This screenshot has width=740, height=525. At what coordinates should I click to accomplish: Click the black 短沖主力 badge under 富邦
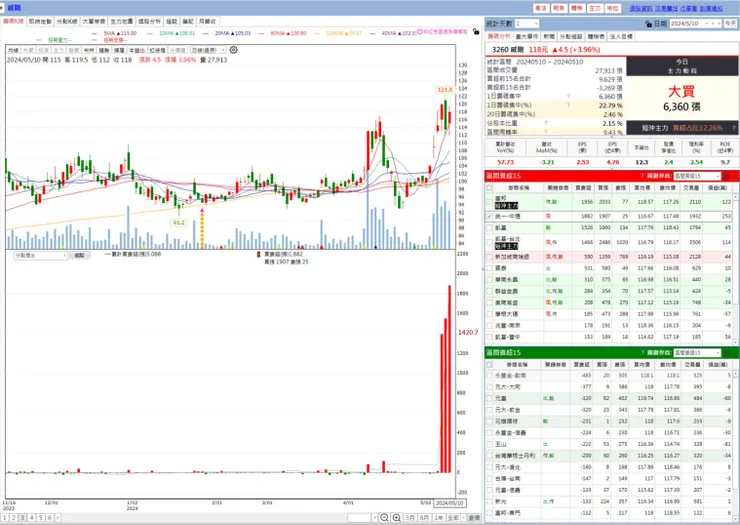[506, 205]
